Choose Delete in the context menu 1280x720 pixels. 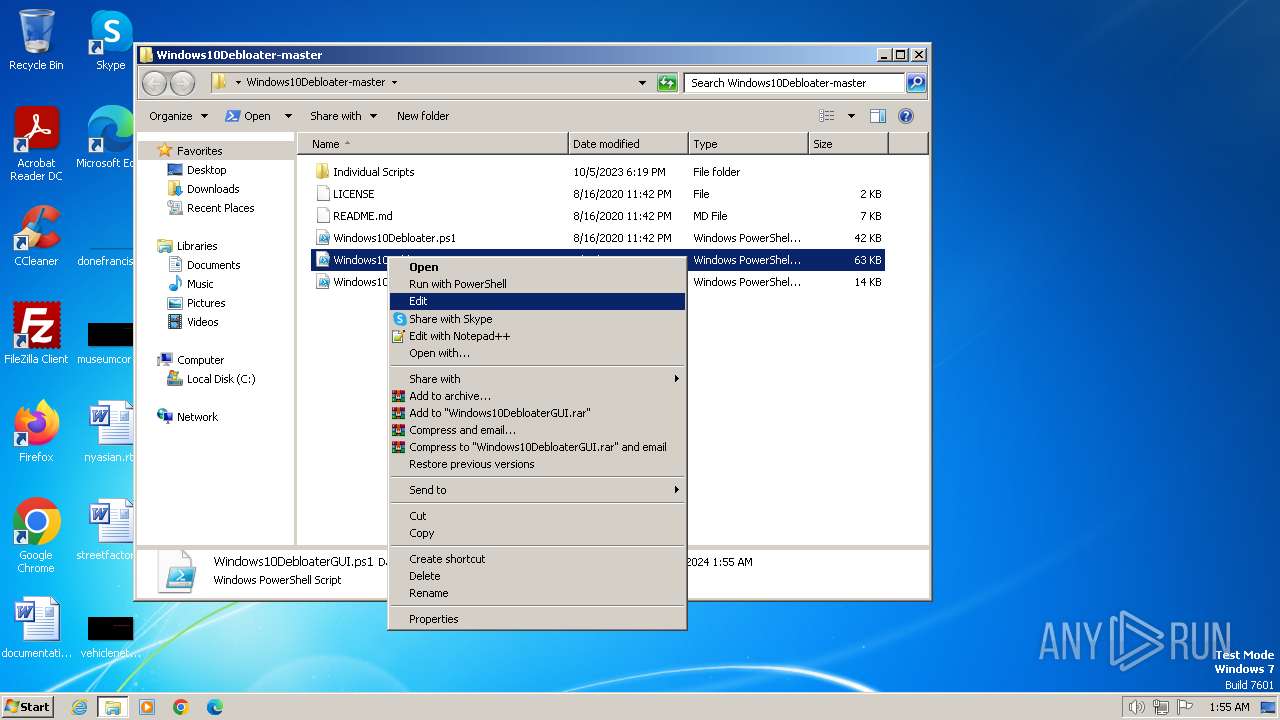coord(537,576)
